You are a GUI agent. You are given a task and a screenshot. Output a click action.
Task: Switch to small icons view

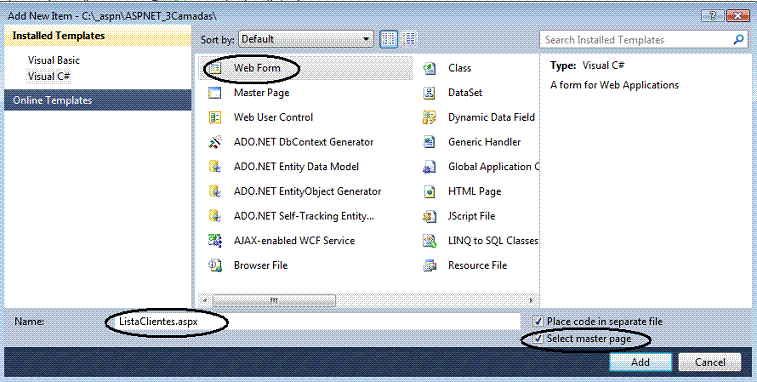[x=389, y=39]
